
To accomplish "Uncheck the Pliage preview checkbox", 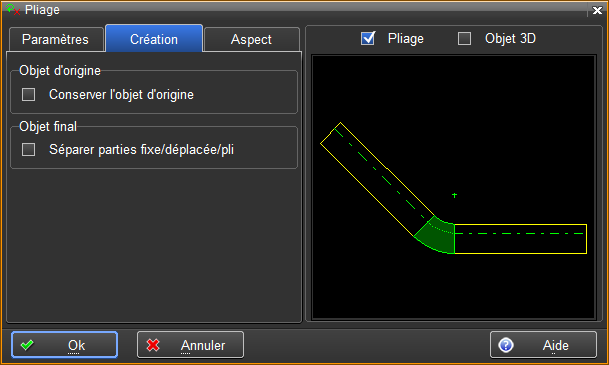I will pyautogui.click(x=367, y=38).
